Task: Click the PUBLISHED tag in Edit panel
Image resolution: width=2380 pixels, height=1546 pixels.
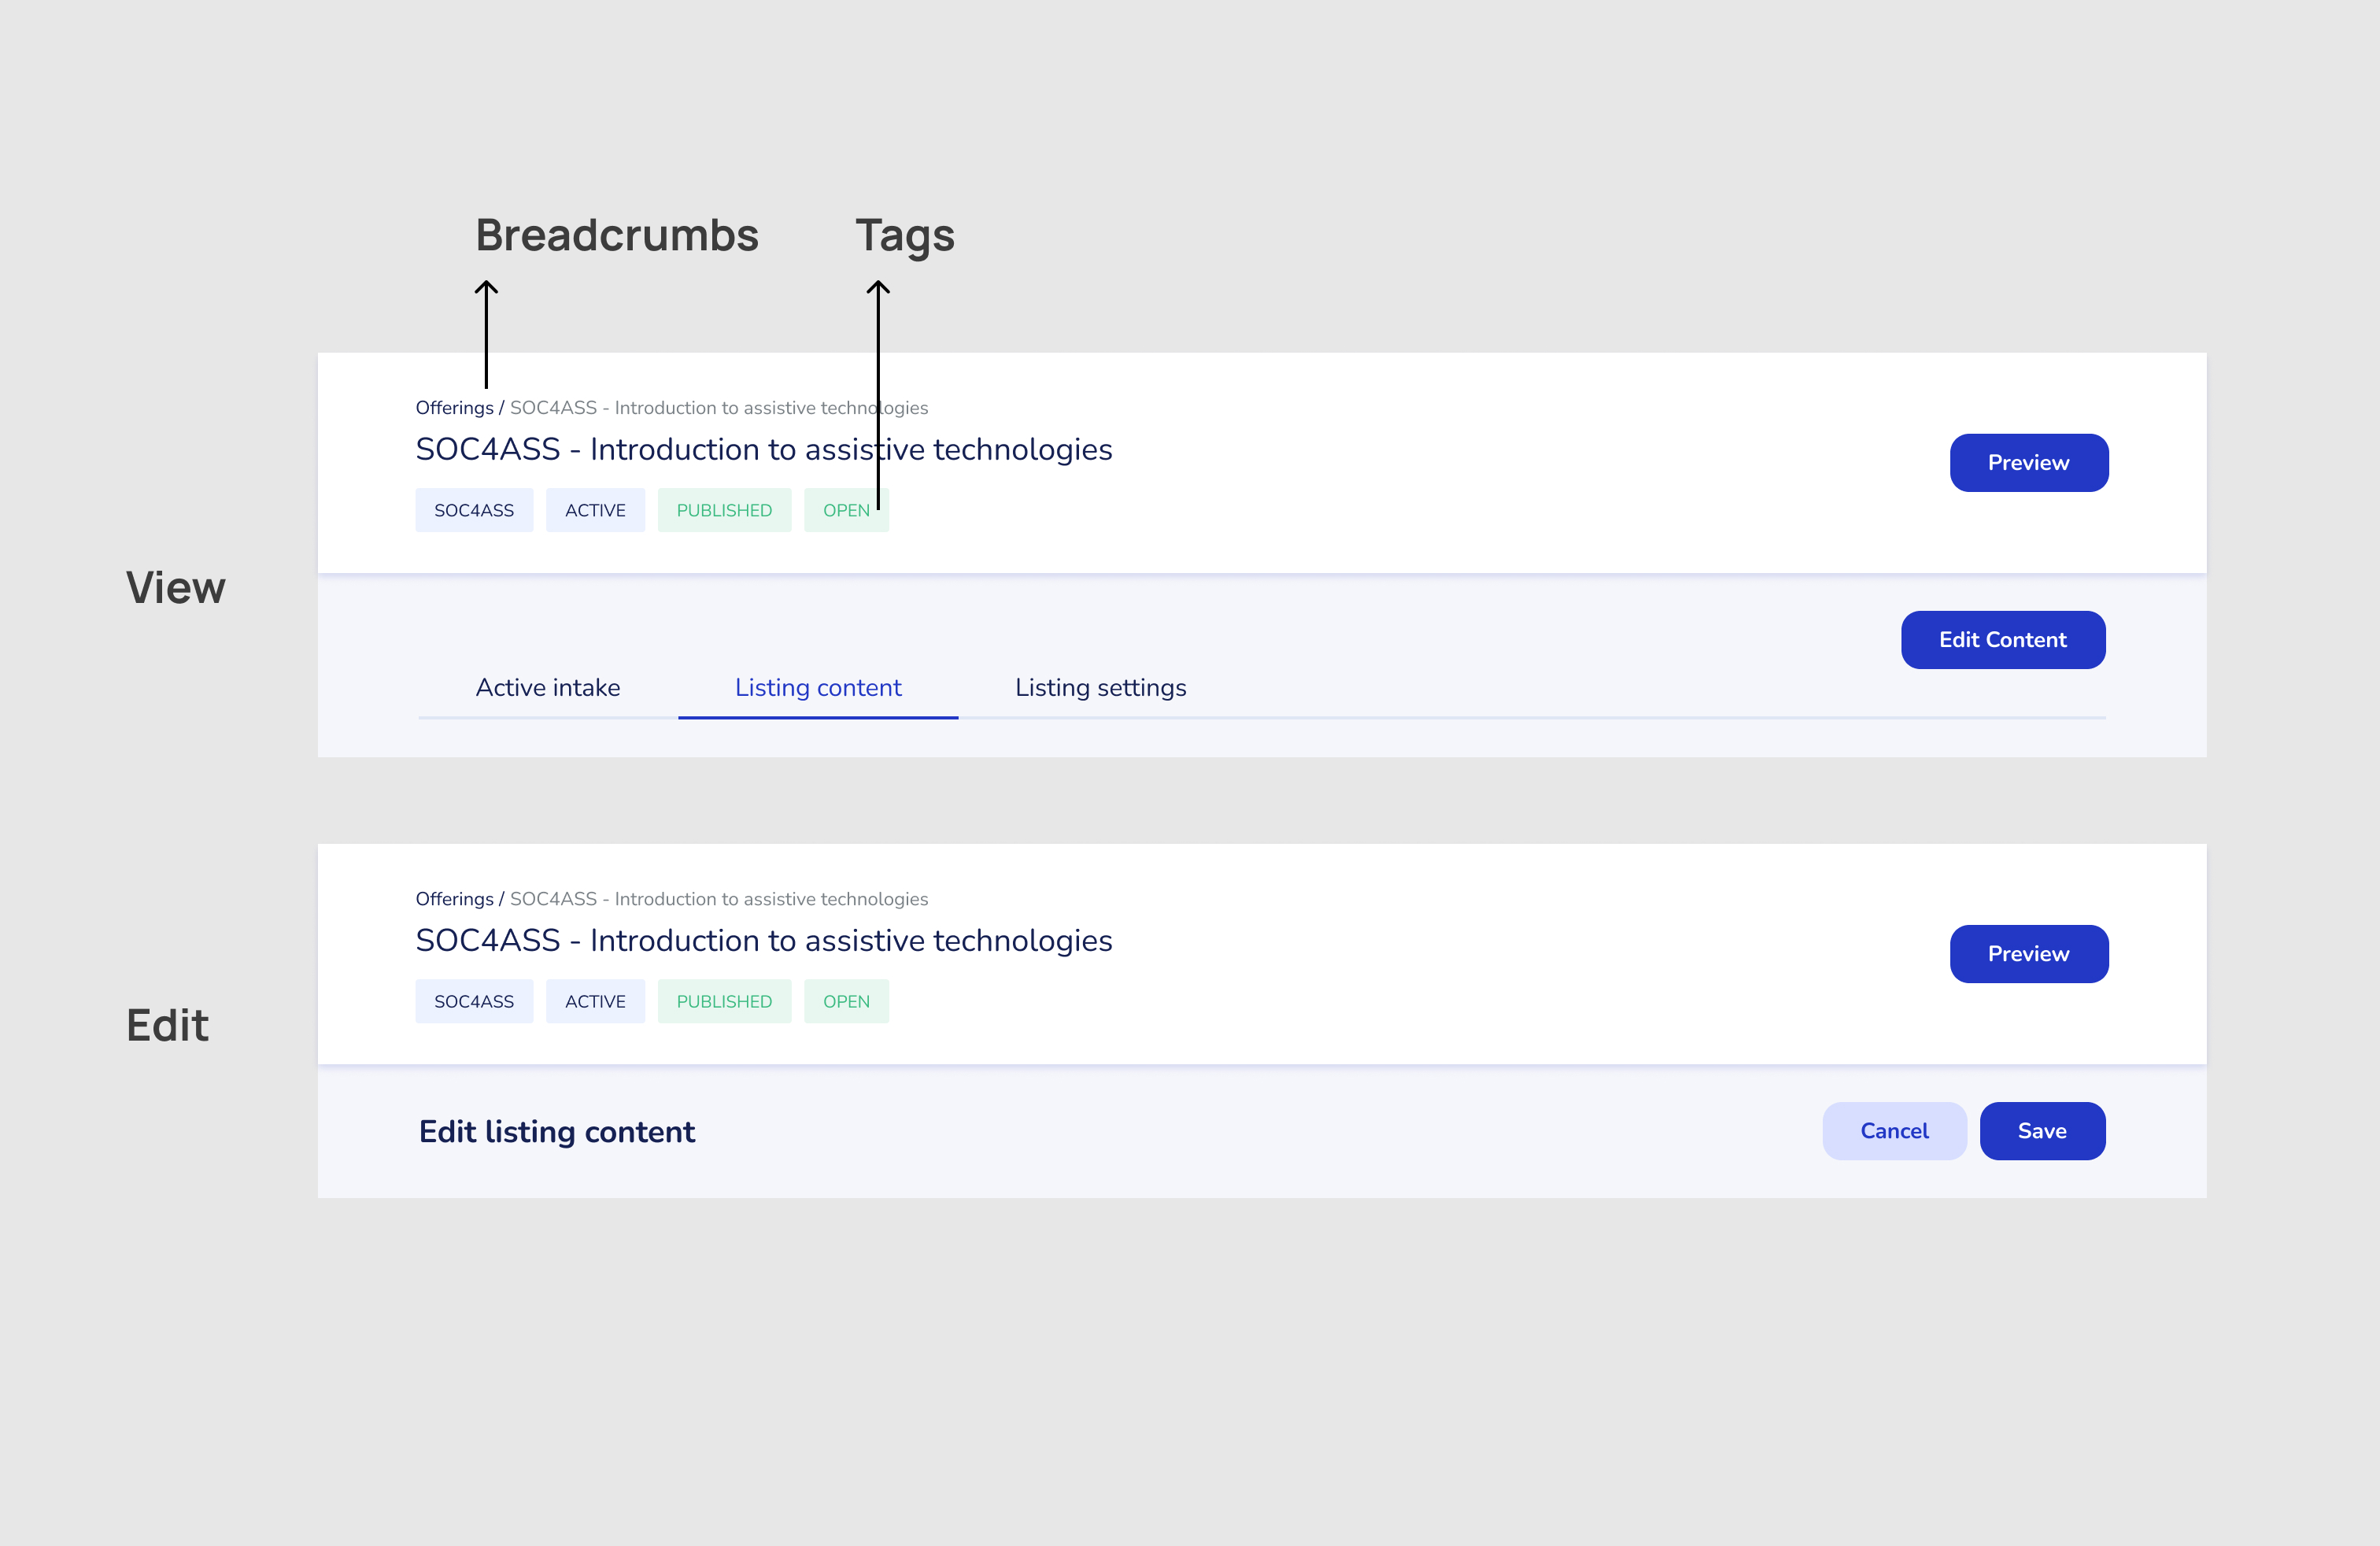Action: (x=723, y=1000)
